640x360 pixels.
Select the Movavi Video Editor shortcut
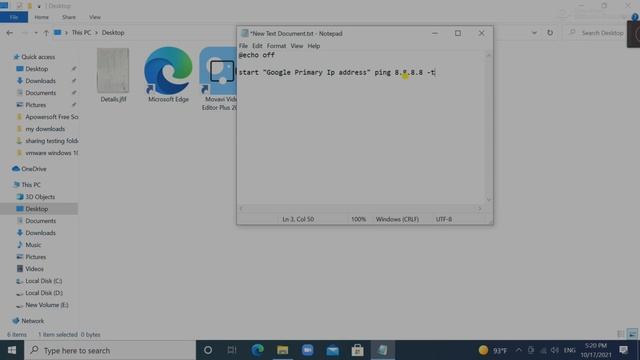click(x=218, y=78)
